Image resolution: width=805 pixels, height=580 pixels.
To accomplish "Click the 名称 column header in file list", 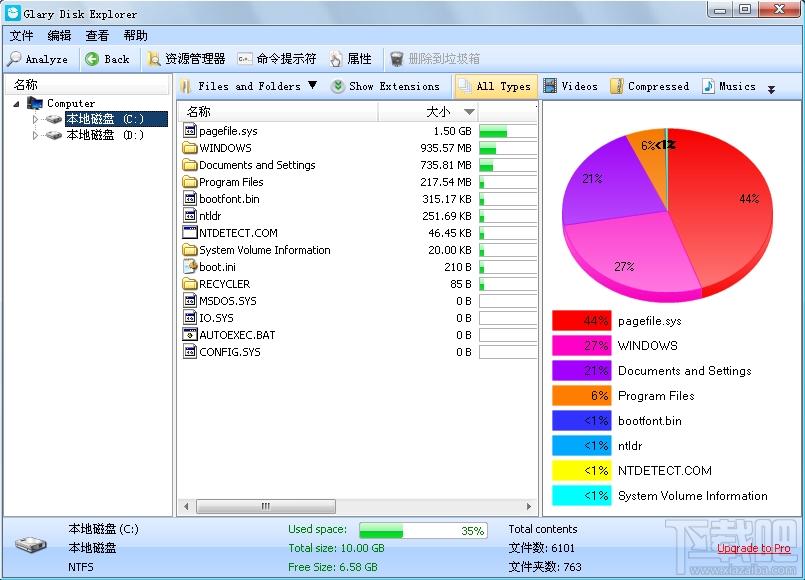I will 277,112.
